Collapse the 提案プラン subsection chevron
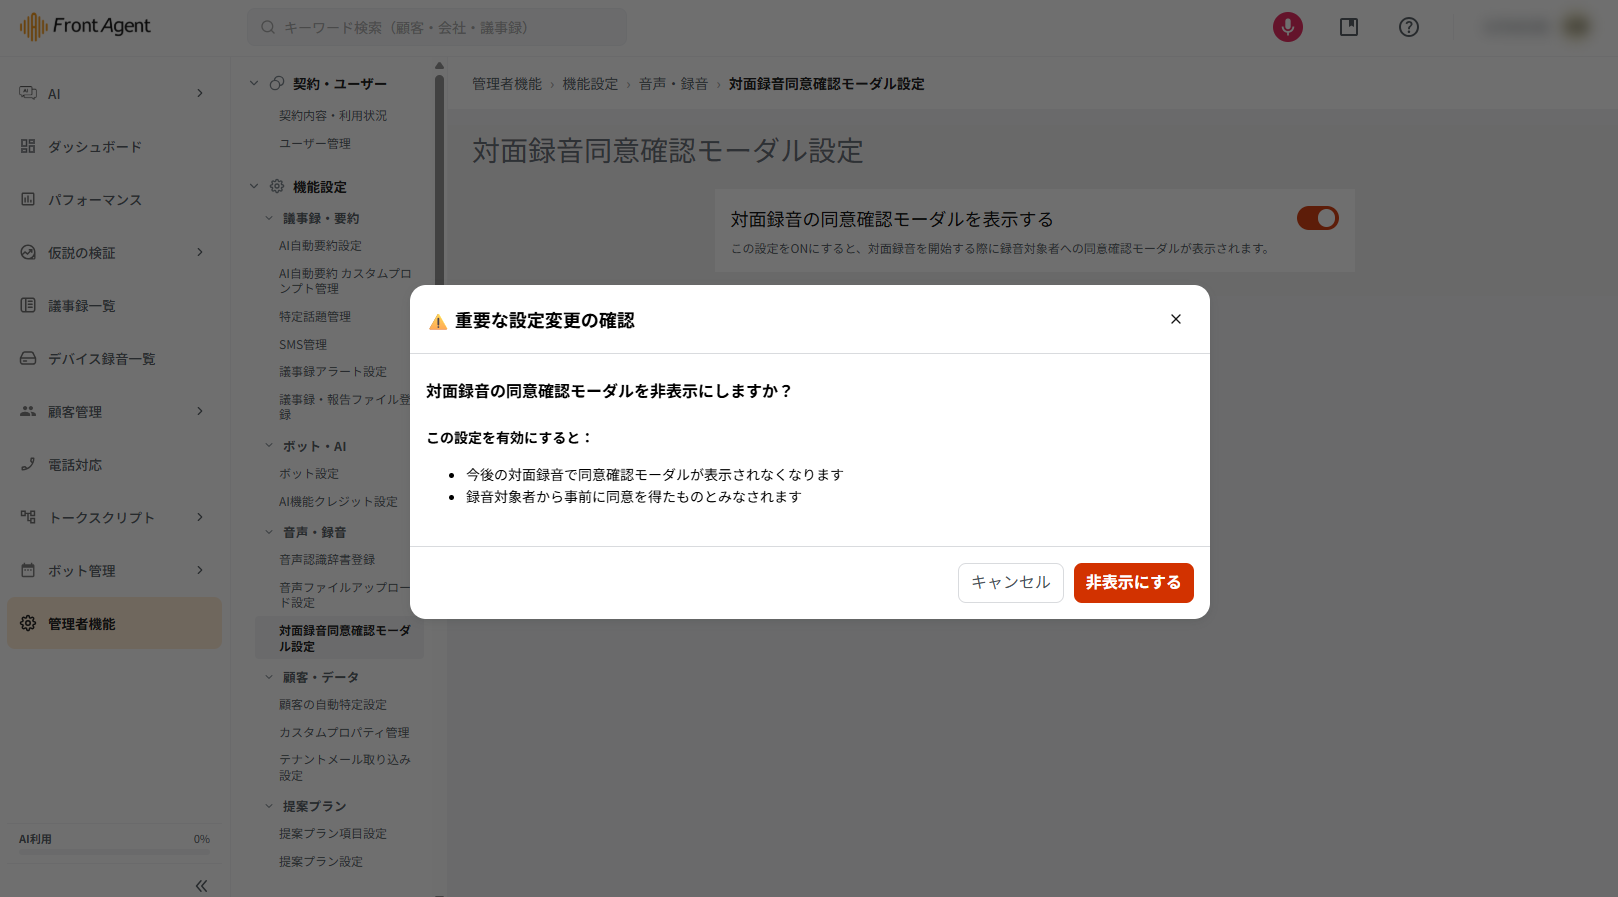1618x897 pixels. click(x=269, y=806)
